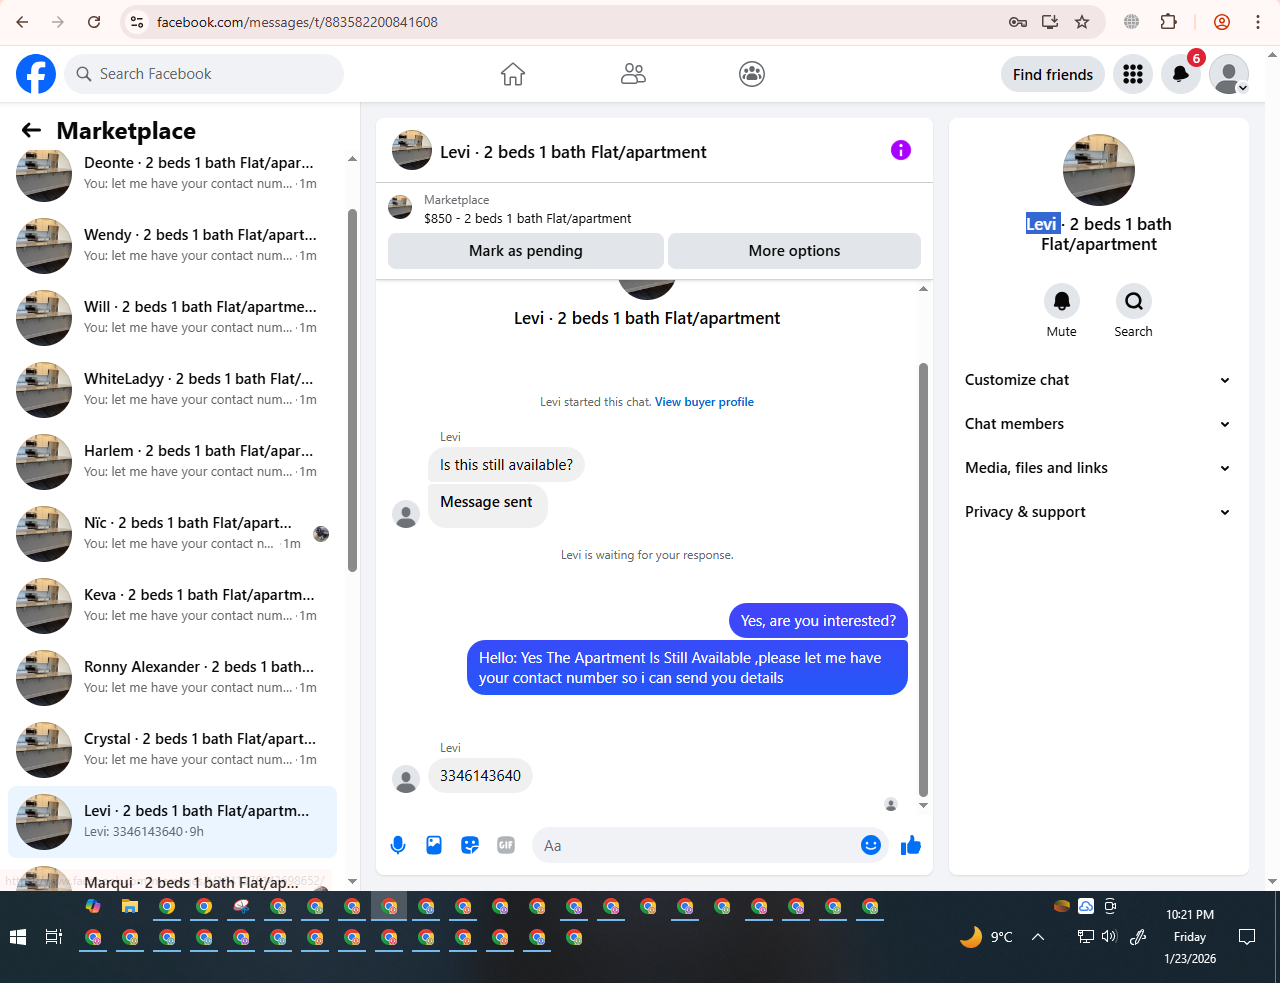Open conversation information purple icon
The width and height of the screenshot is (1280, 983).
click(x=901, y=150)
